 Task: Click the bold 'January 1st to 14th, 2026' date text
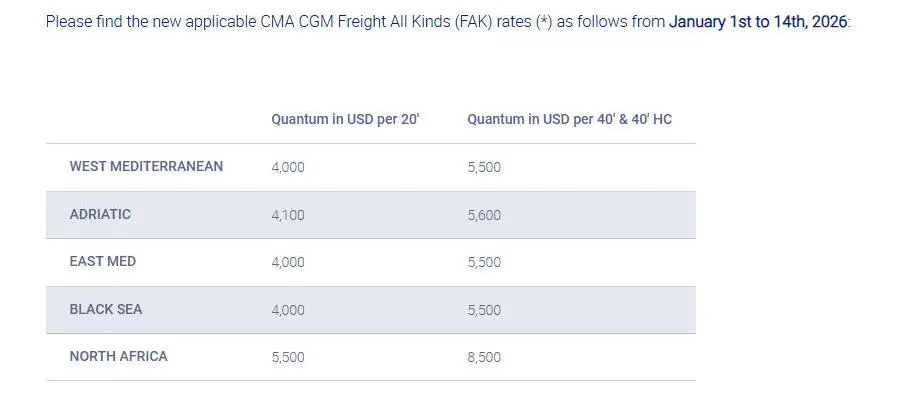759,21
